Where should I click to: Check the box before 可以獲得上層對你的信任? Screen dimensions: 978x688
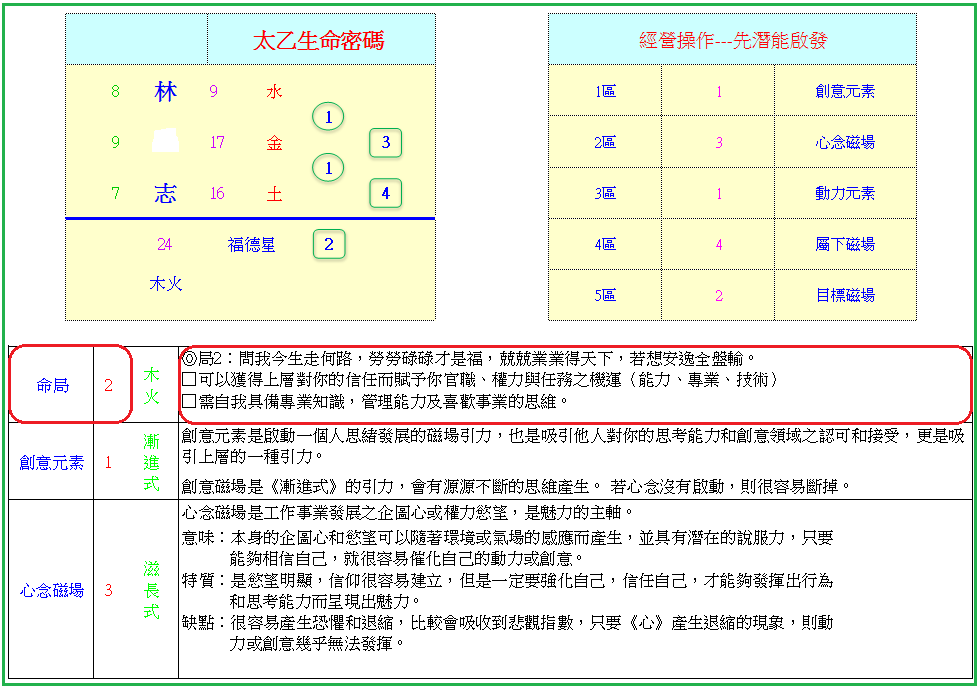(189, 380)
